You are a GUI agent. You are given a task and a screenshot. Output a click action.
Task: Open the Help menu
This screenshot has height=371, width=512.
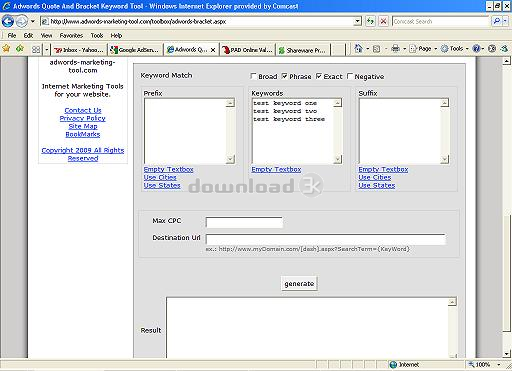(x=116, y=35)
